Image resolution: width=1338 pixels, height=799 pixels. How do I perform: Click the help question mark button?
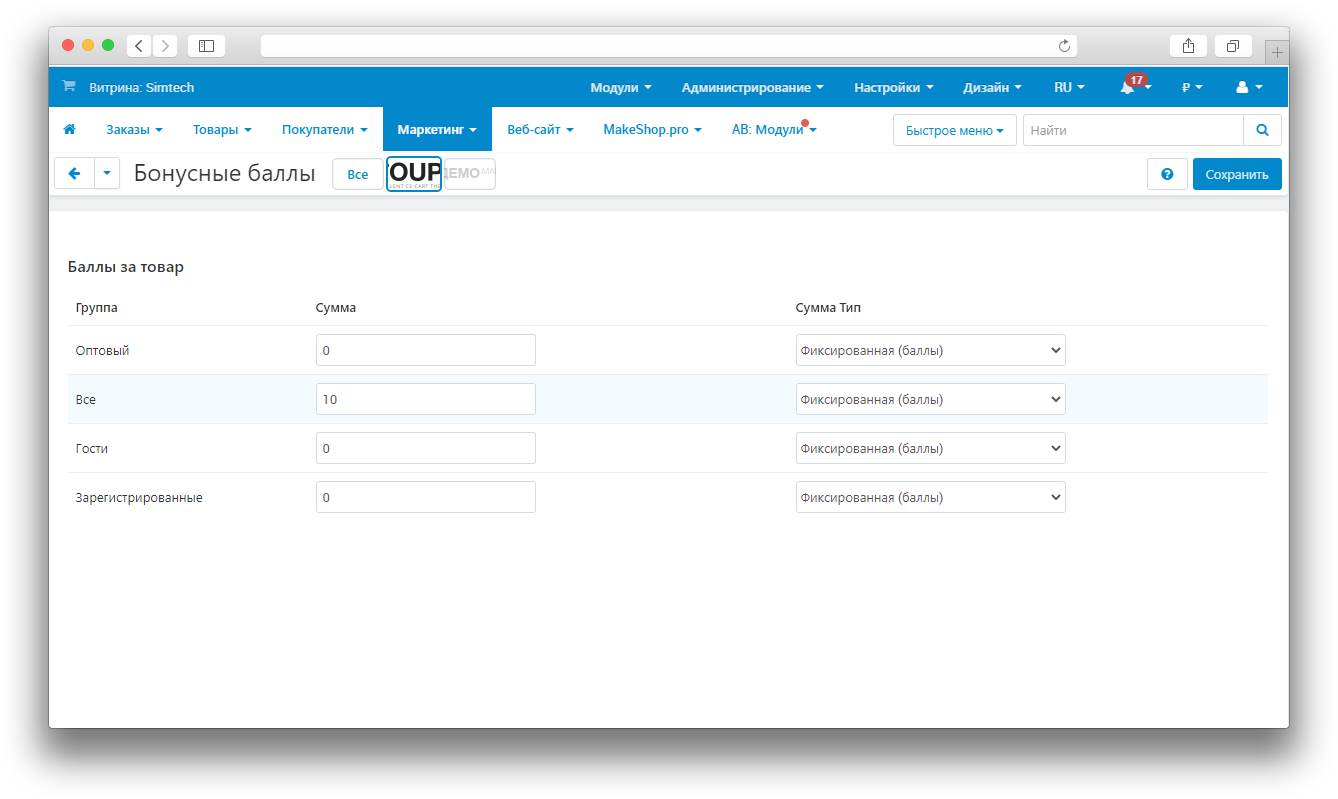(x=1167, y=174)
